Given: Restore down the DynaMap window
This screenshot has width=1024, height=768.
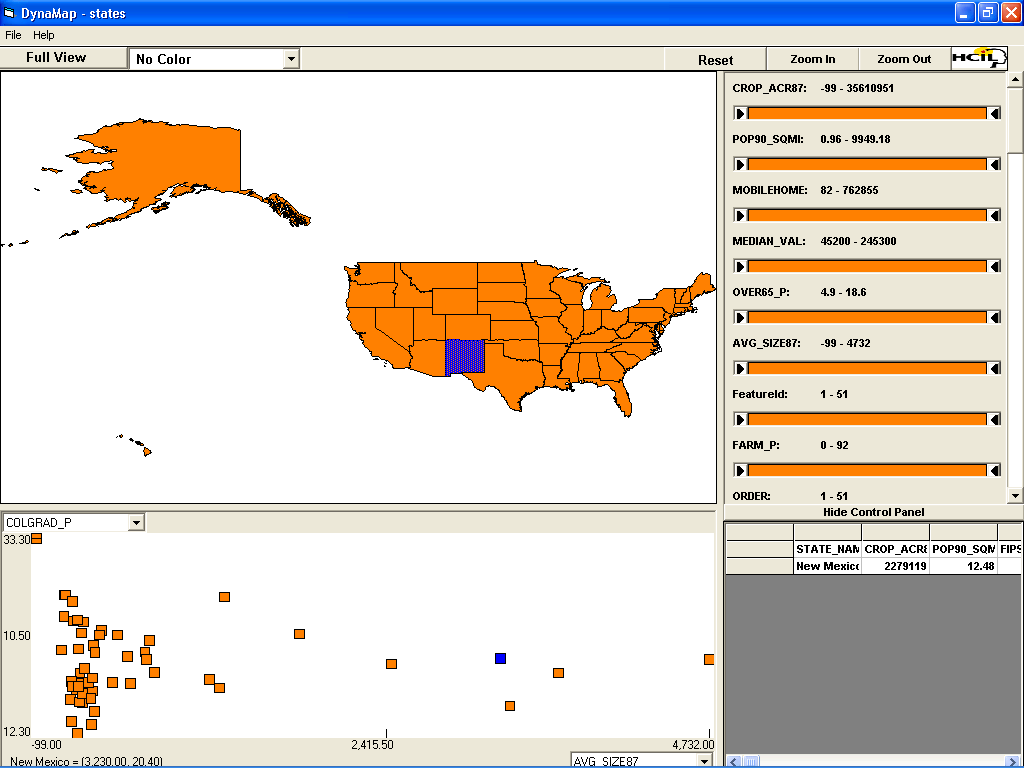Looking at the screenshot, I should pyautogui.click(x=988, y=12).
